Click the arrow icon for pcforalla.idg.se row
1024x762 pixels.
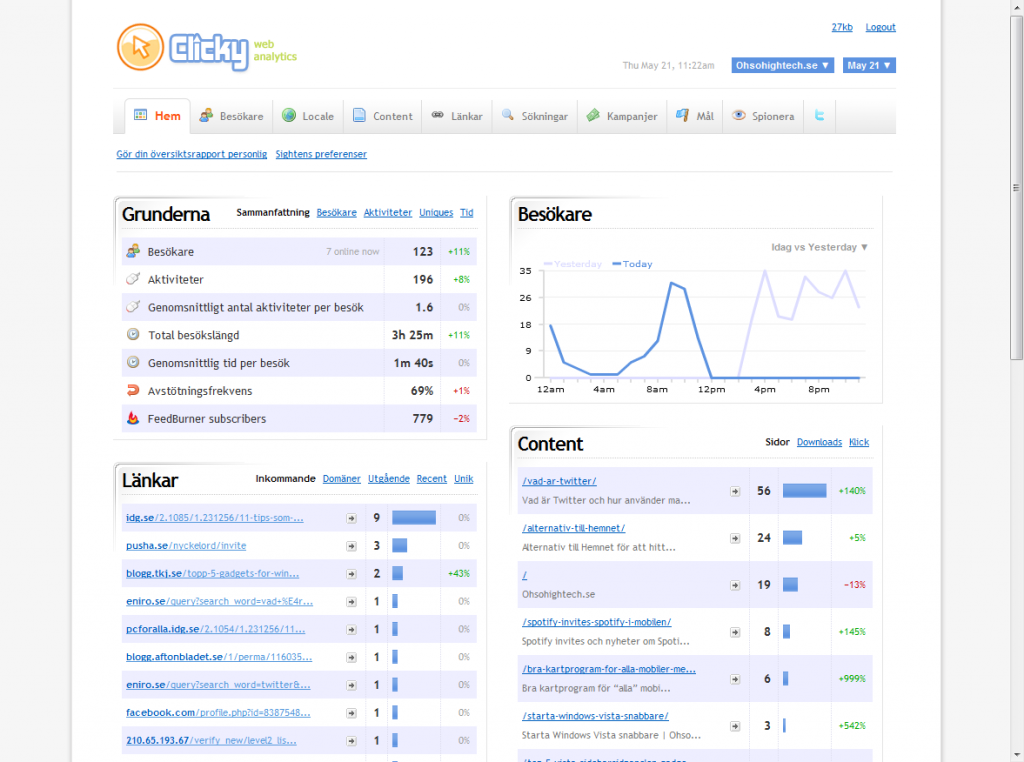pyautogui.click(x=351, y=629)
